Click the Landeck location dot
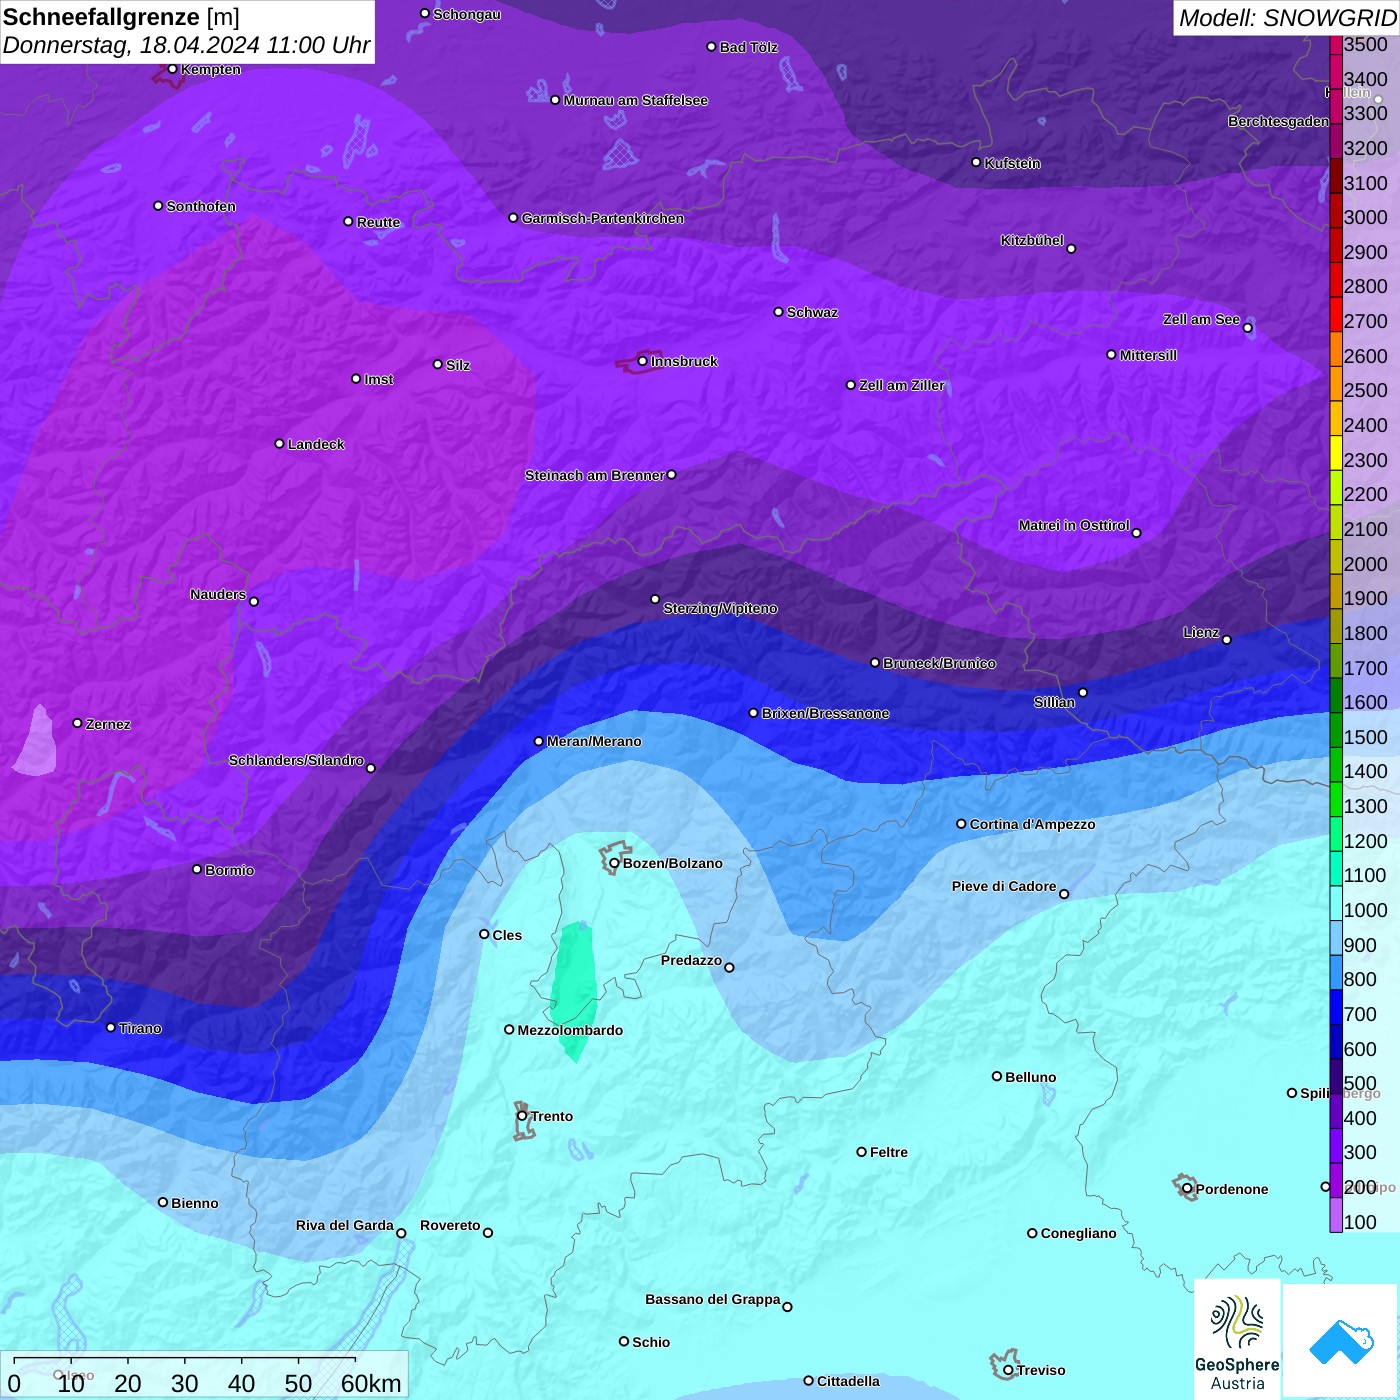 pos(279,443)
